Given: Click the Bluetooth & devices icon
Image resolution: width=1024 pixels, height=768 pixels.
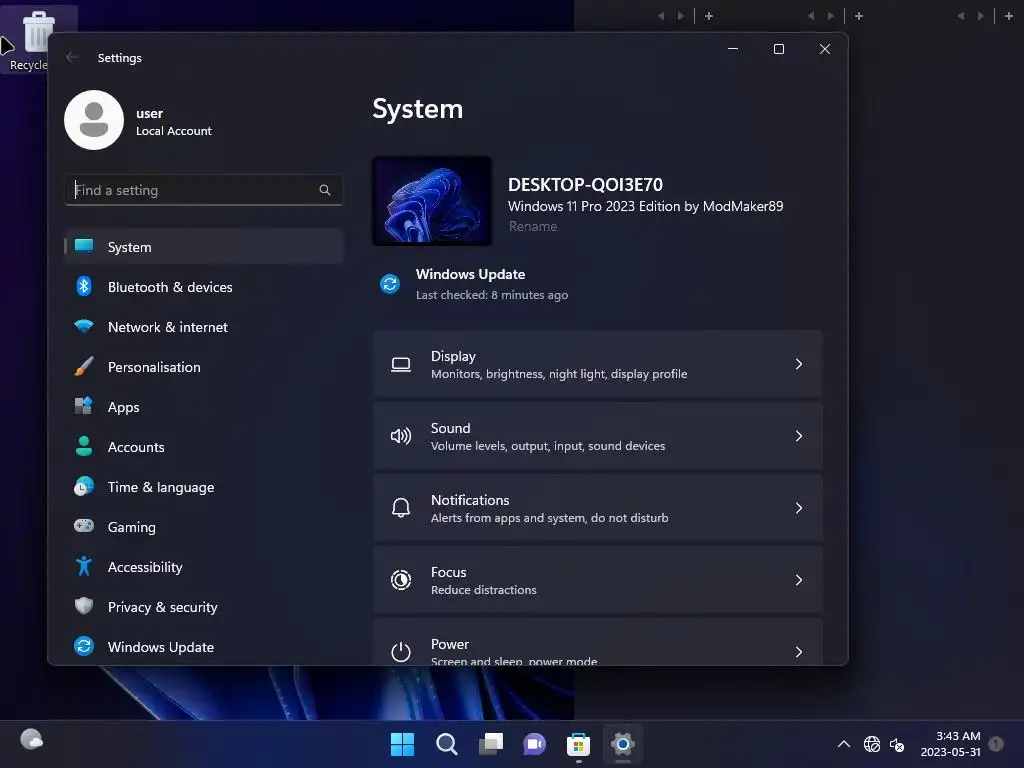Looking at the screenshot, I should 84,286.
